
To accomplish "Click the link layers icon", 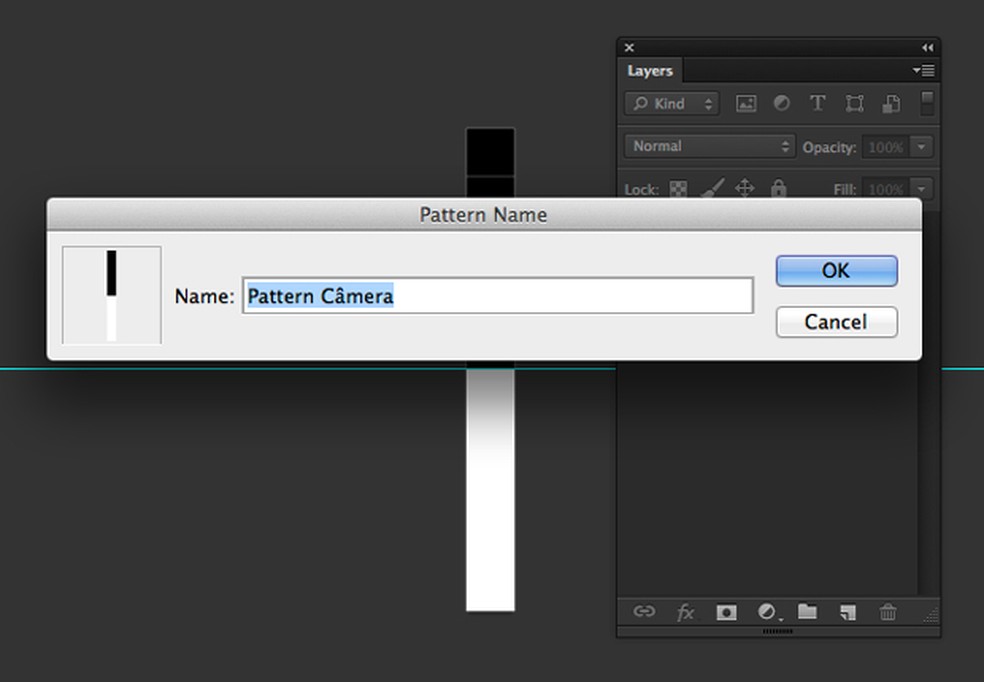I will point(644,611).
